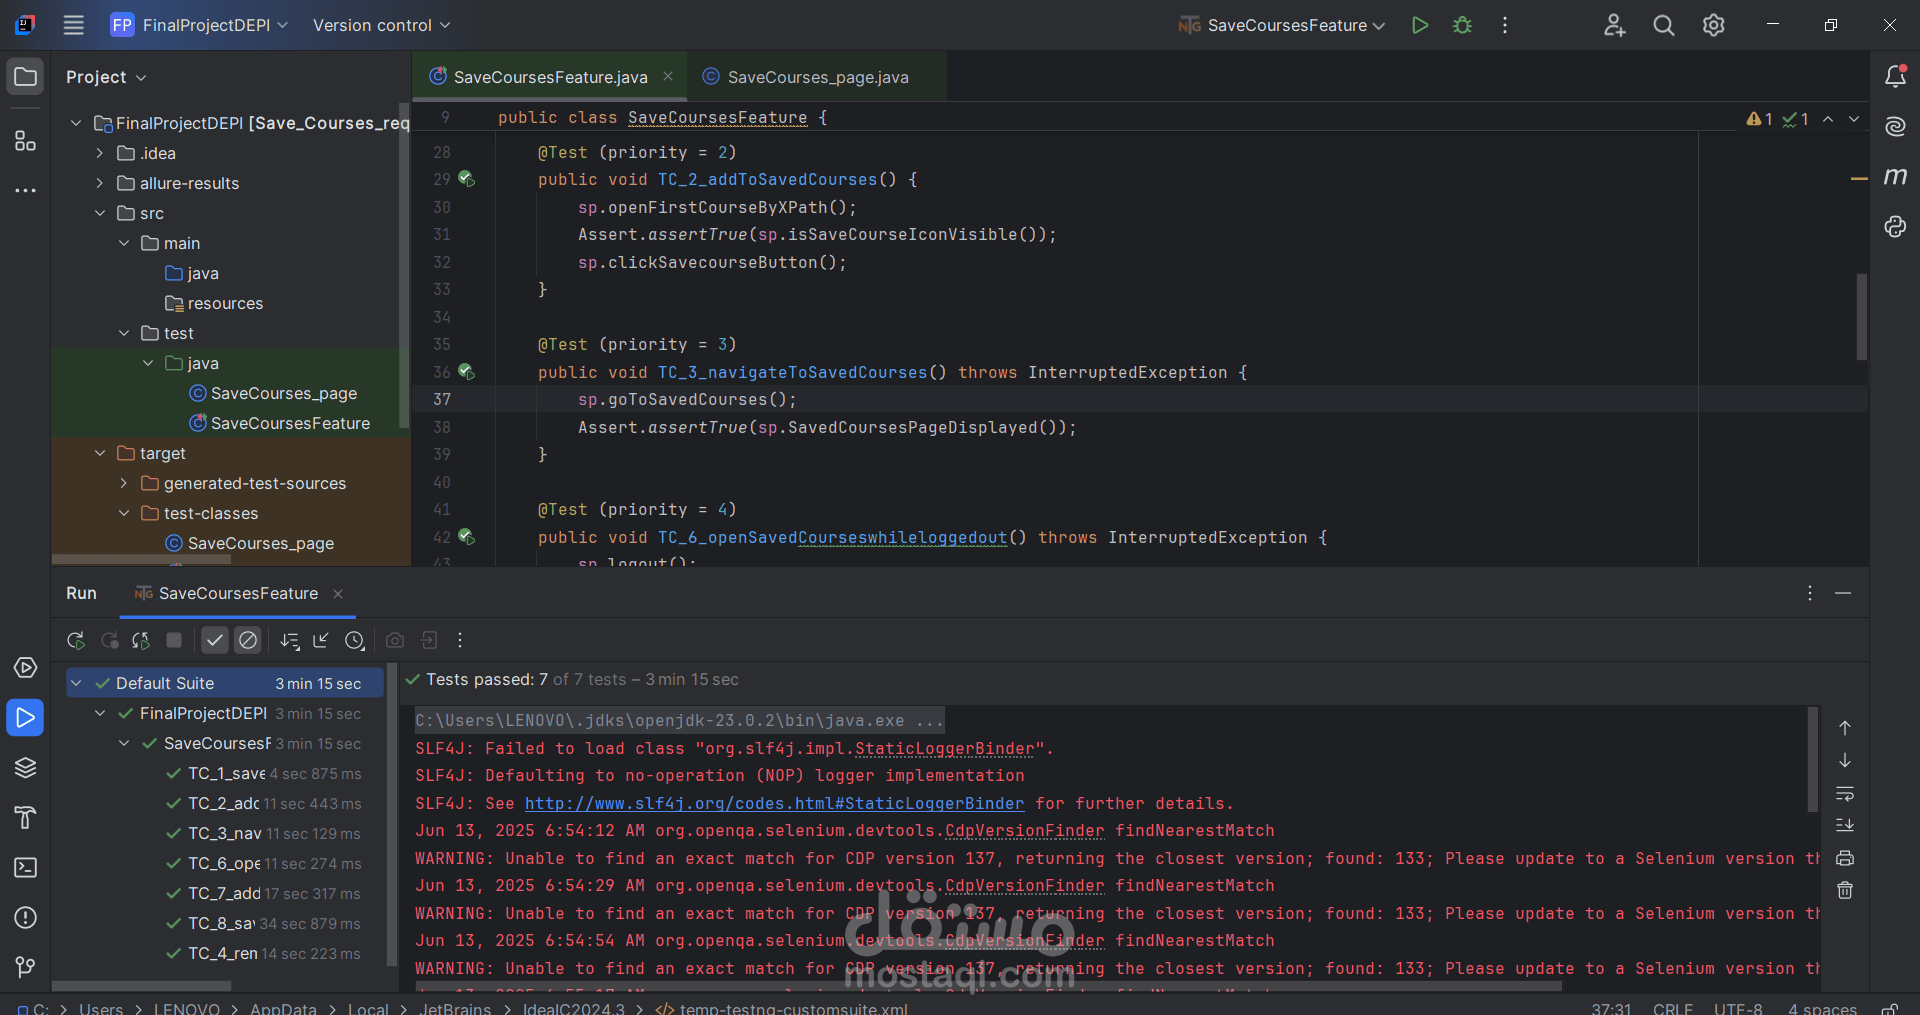Toggle Show Ignored tests filter

click(248, 640)
